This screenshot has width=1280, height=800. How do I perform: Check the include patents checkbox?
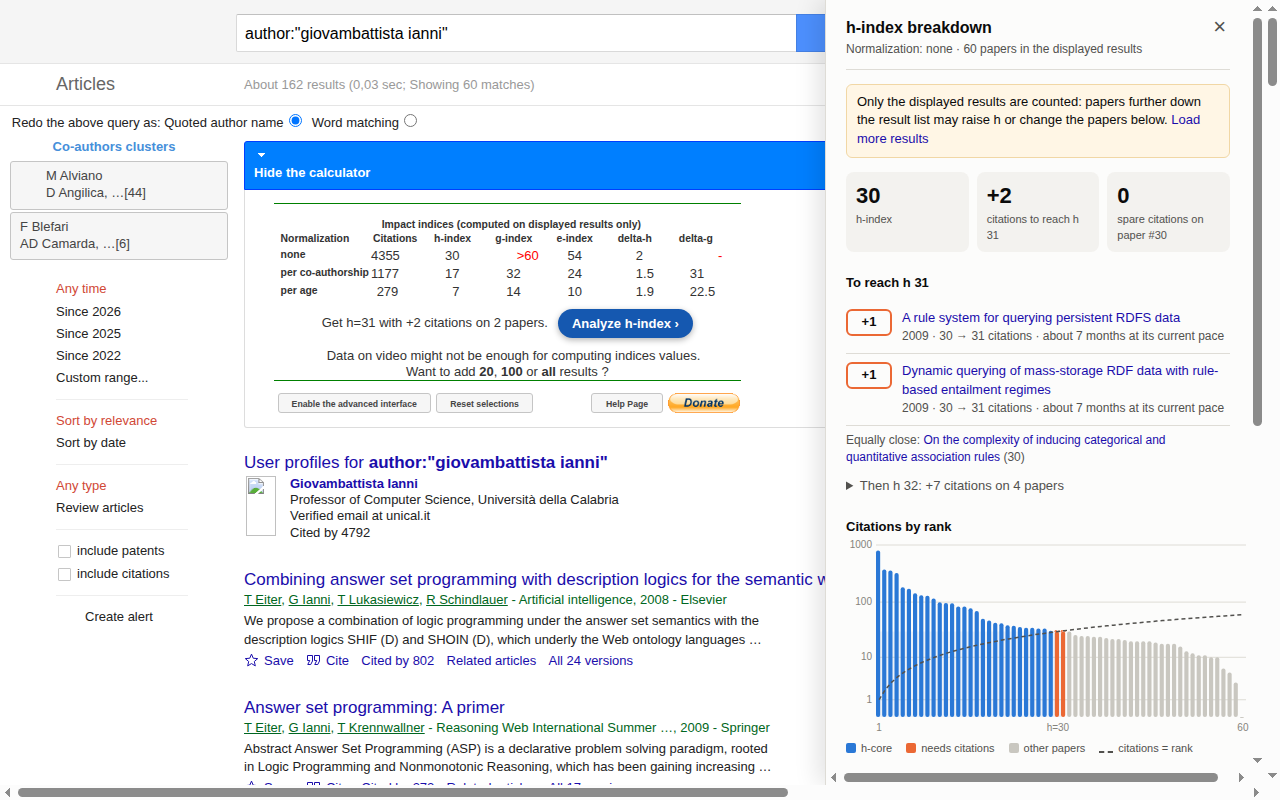click(64, 551)
